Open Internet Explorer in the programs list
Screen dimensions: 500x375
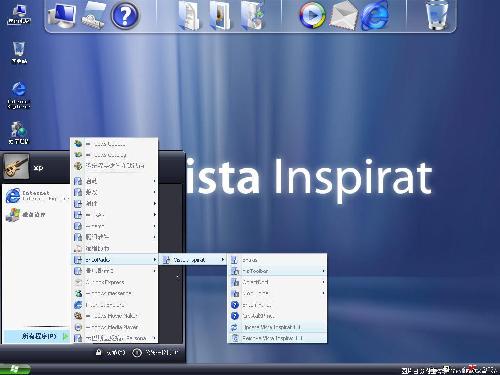pyautogui.click(x=115, y=305)
